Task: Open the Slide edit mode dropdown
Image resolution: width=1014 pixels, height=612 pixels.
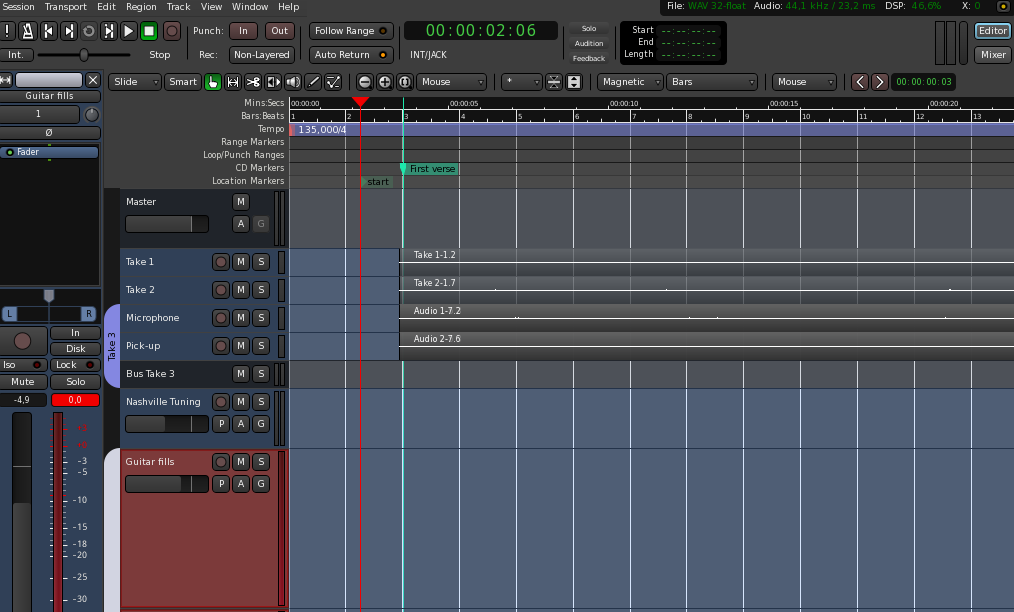Action: click(134, 82)
